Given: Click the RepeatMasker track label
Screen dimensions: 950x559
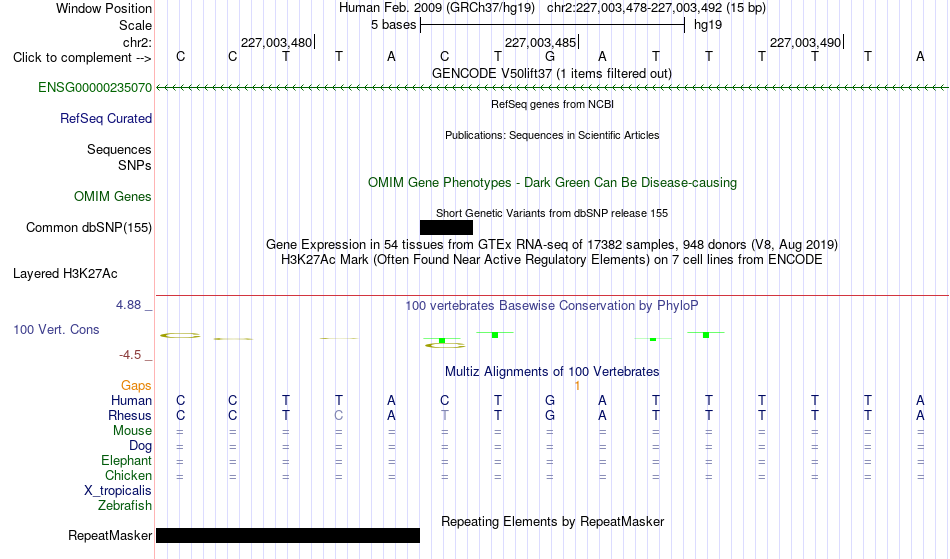Looking at the screenshot, I should point(110,535).
